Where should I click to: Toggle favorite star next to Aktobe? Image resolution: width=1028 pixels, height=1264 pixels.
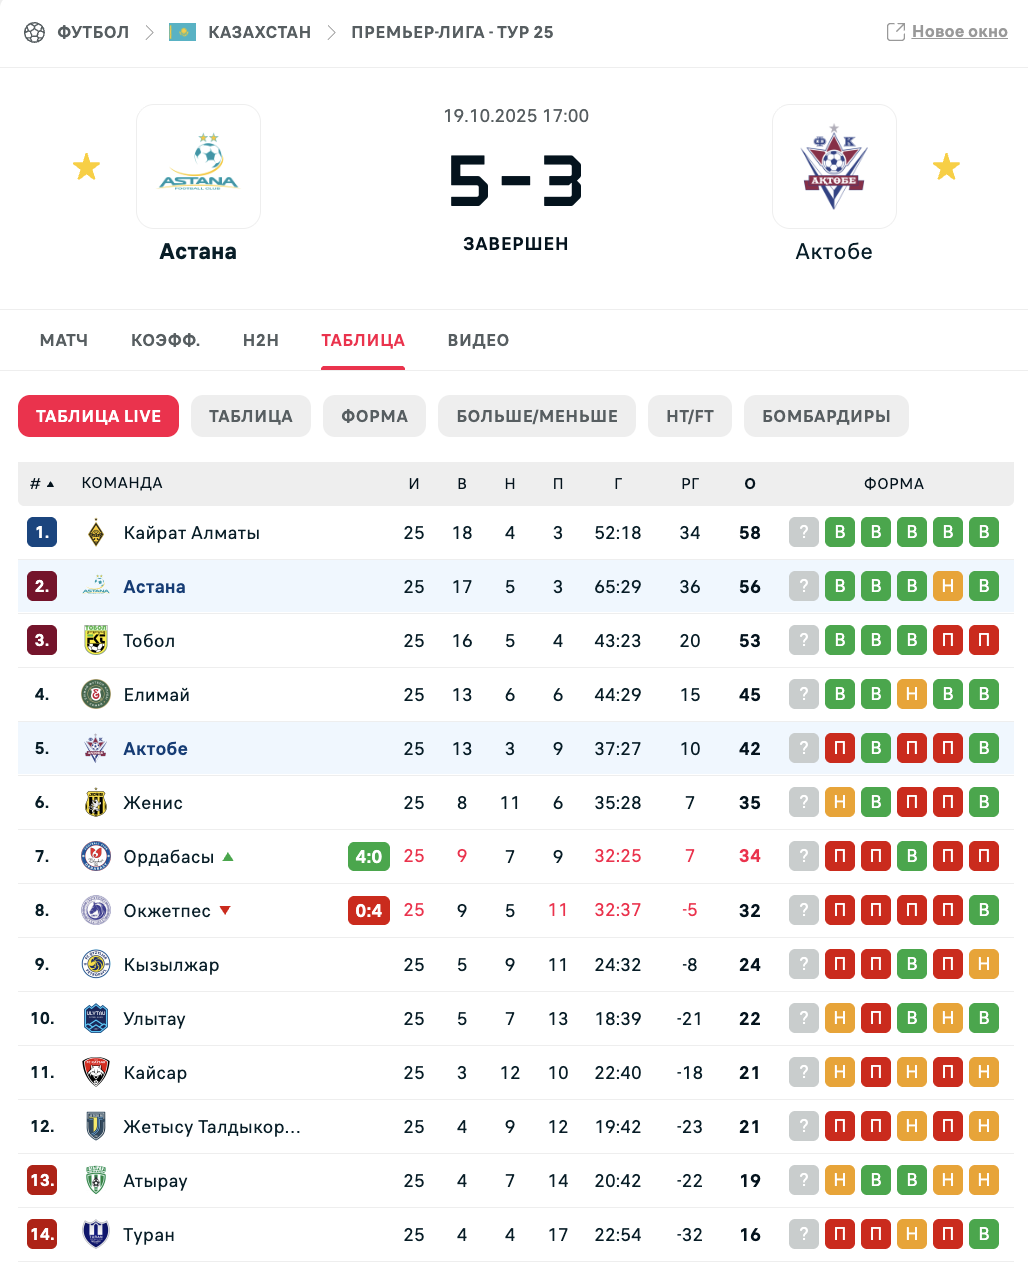946,167
